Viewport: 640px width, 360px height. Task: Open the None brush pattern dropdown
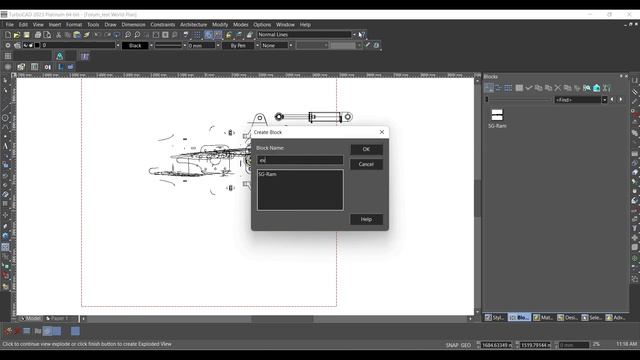coord(291,46)
